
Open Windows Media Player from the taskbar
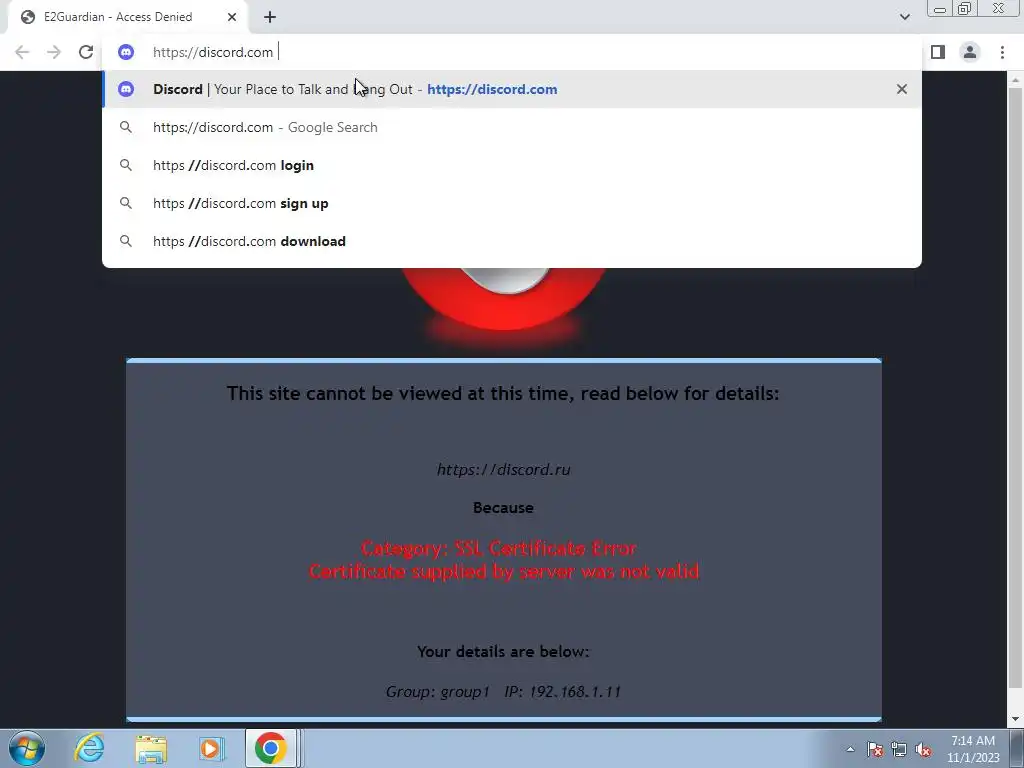click(x=211, y=748)
